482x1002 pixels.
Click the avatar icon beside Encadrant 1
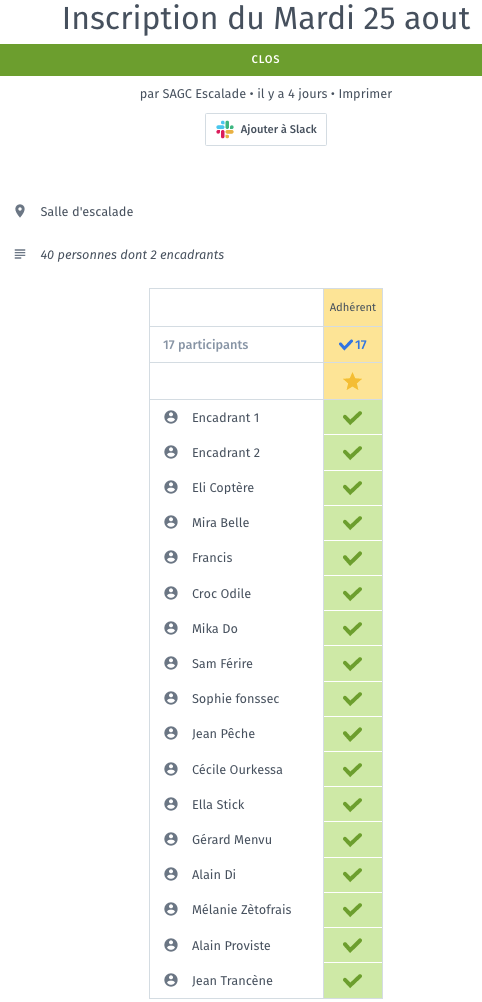(171, 417)
